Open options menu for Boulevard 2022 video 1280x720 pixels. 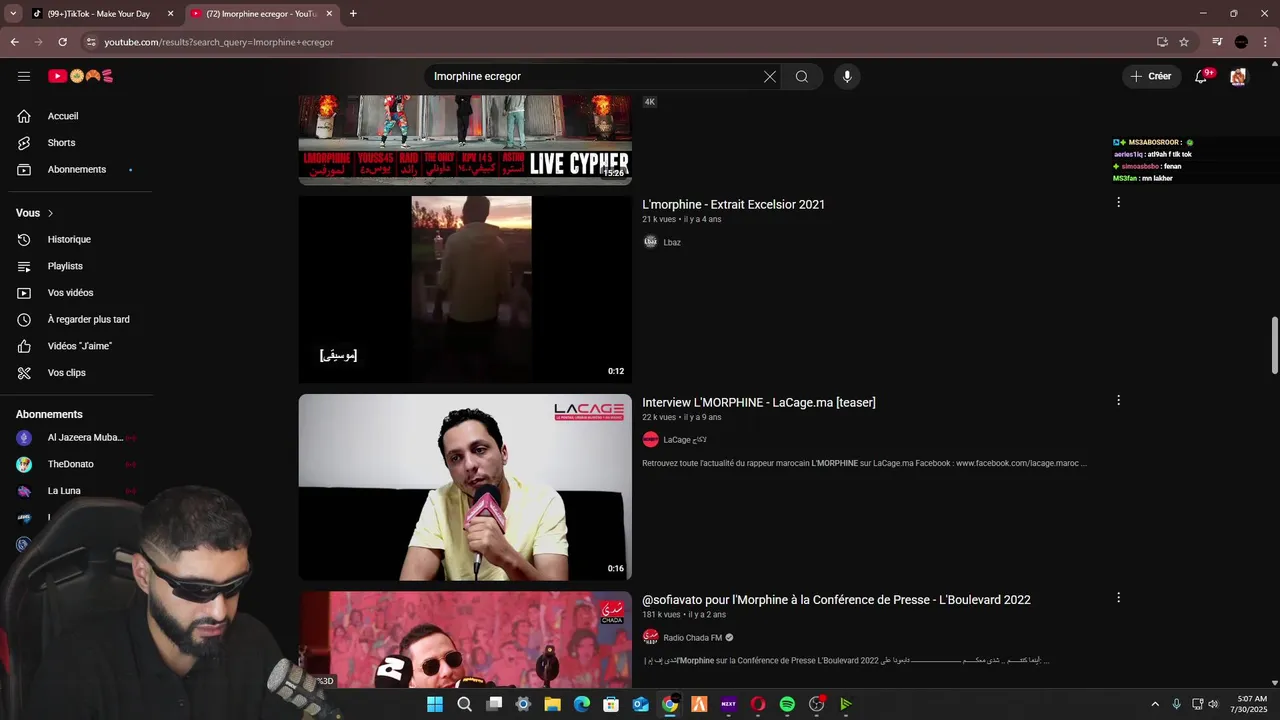(1118, 598)
